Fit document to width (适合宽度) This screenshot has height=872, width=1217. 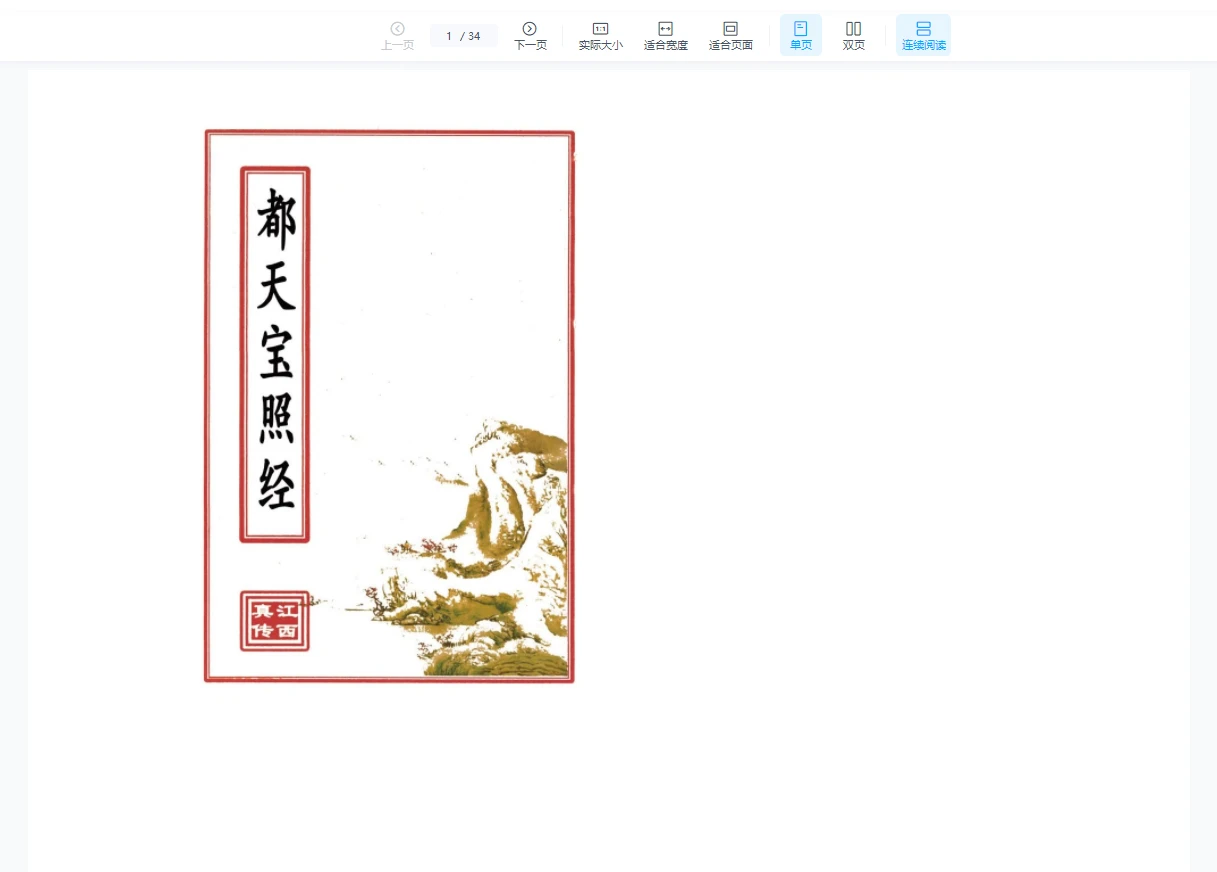(665, 35)
